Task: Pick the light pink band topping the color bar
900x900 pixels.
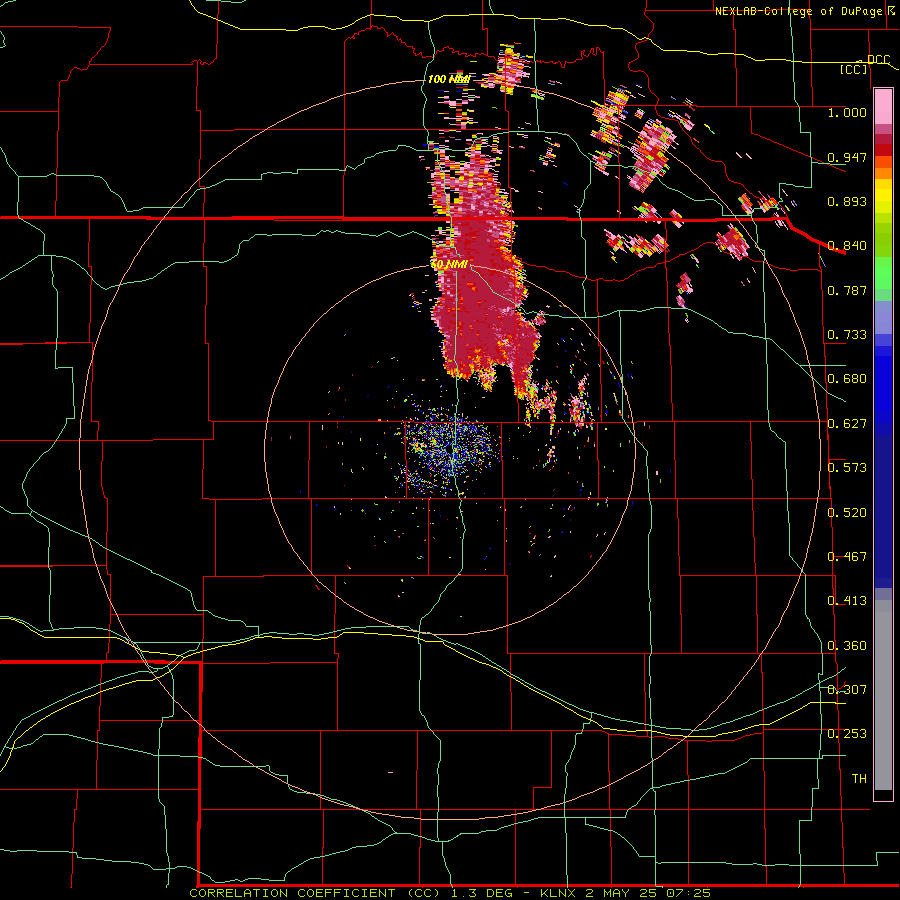Action: pyautogui.click(x=883, y=107)
